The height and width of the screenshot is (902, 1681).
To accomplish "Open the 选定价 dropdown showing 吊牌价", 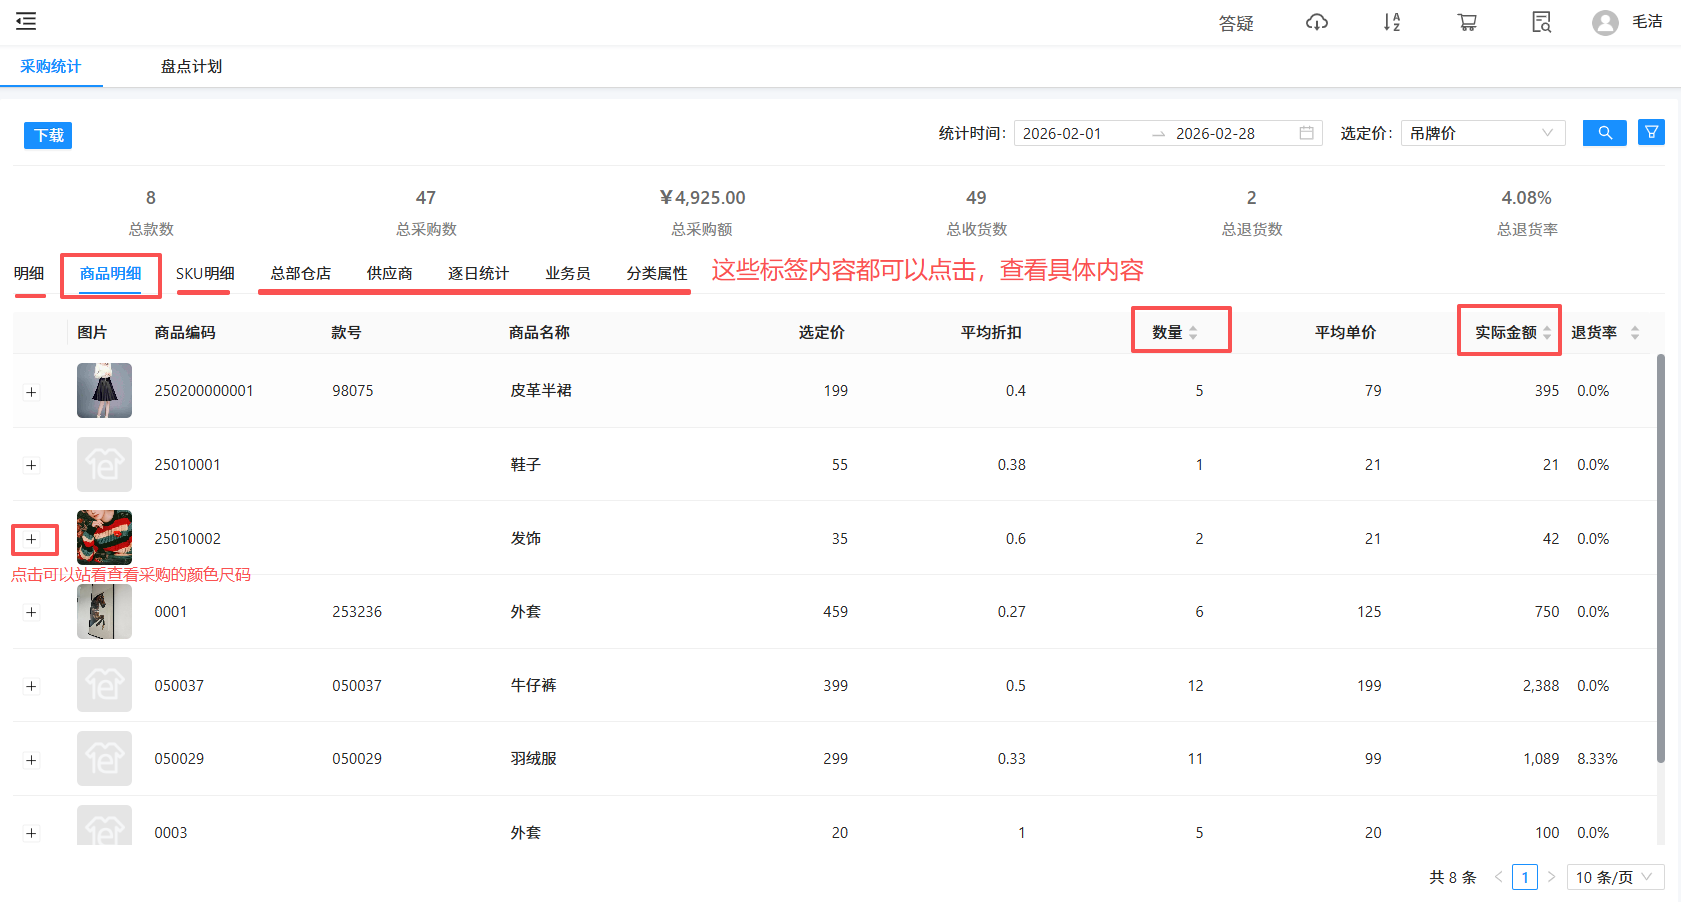I will 1482,133.
